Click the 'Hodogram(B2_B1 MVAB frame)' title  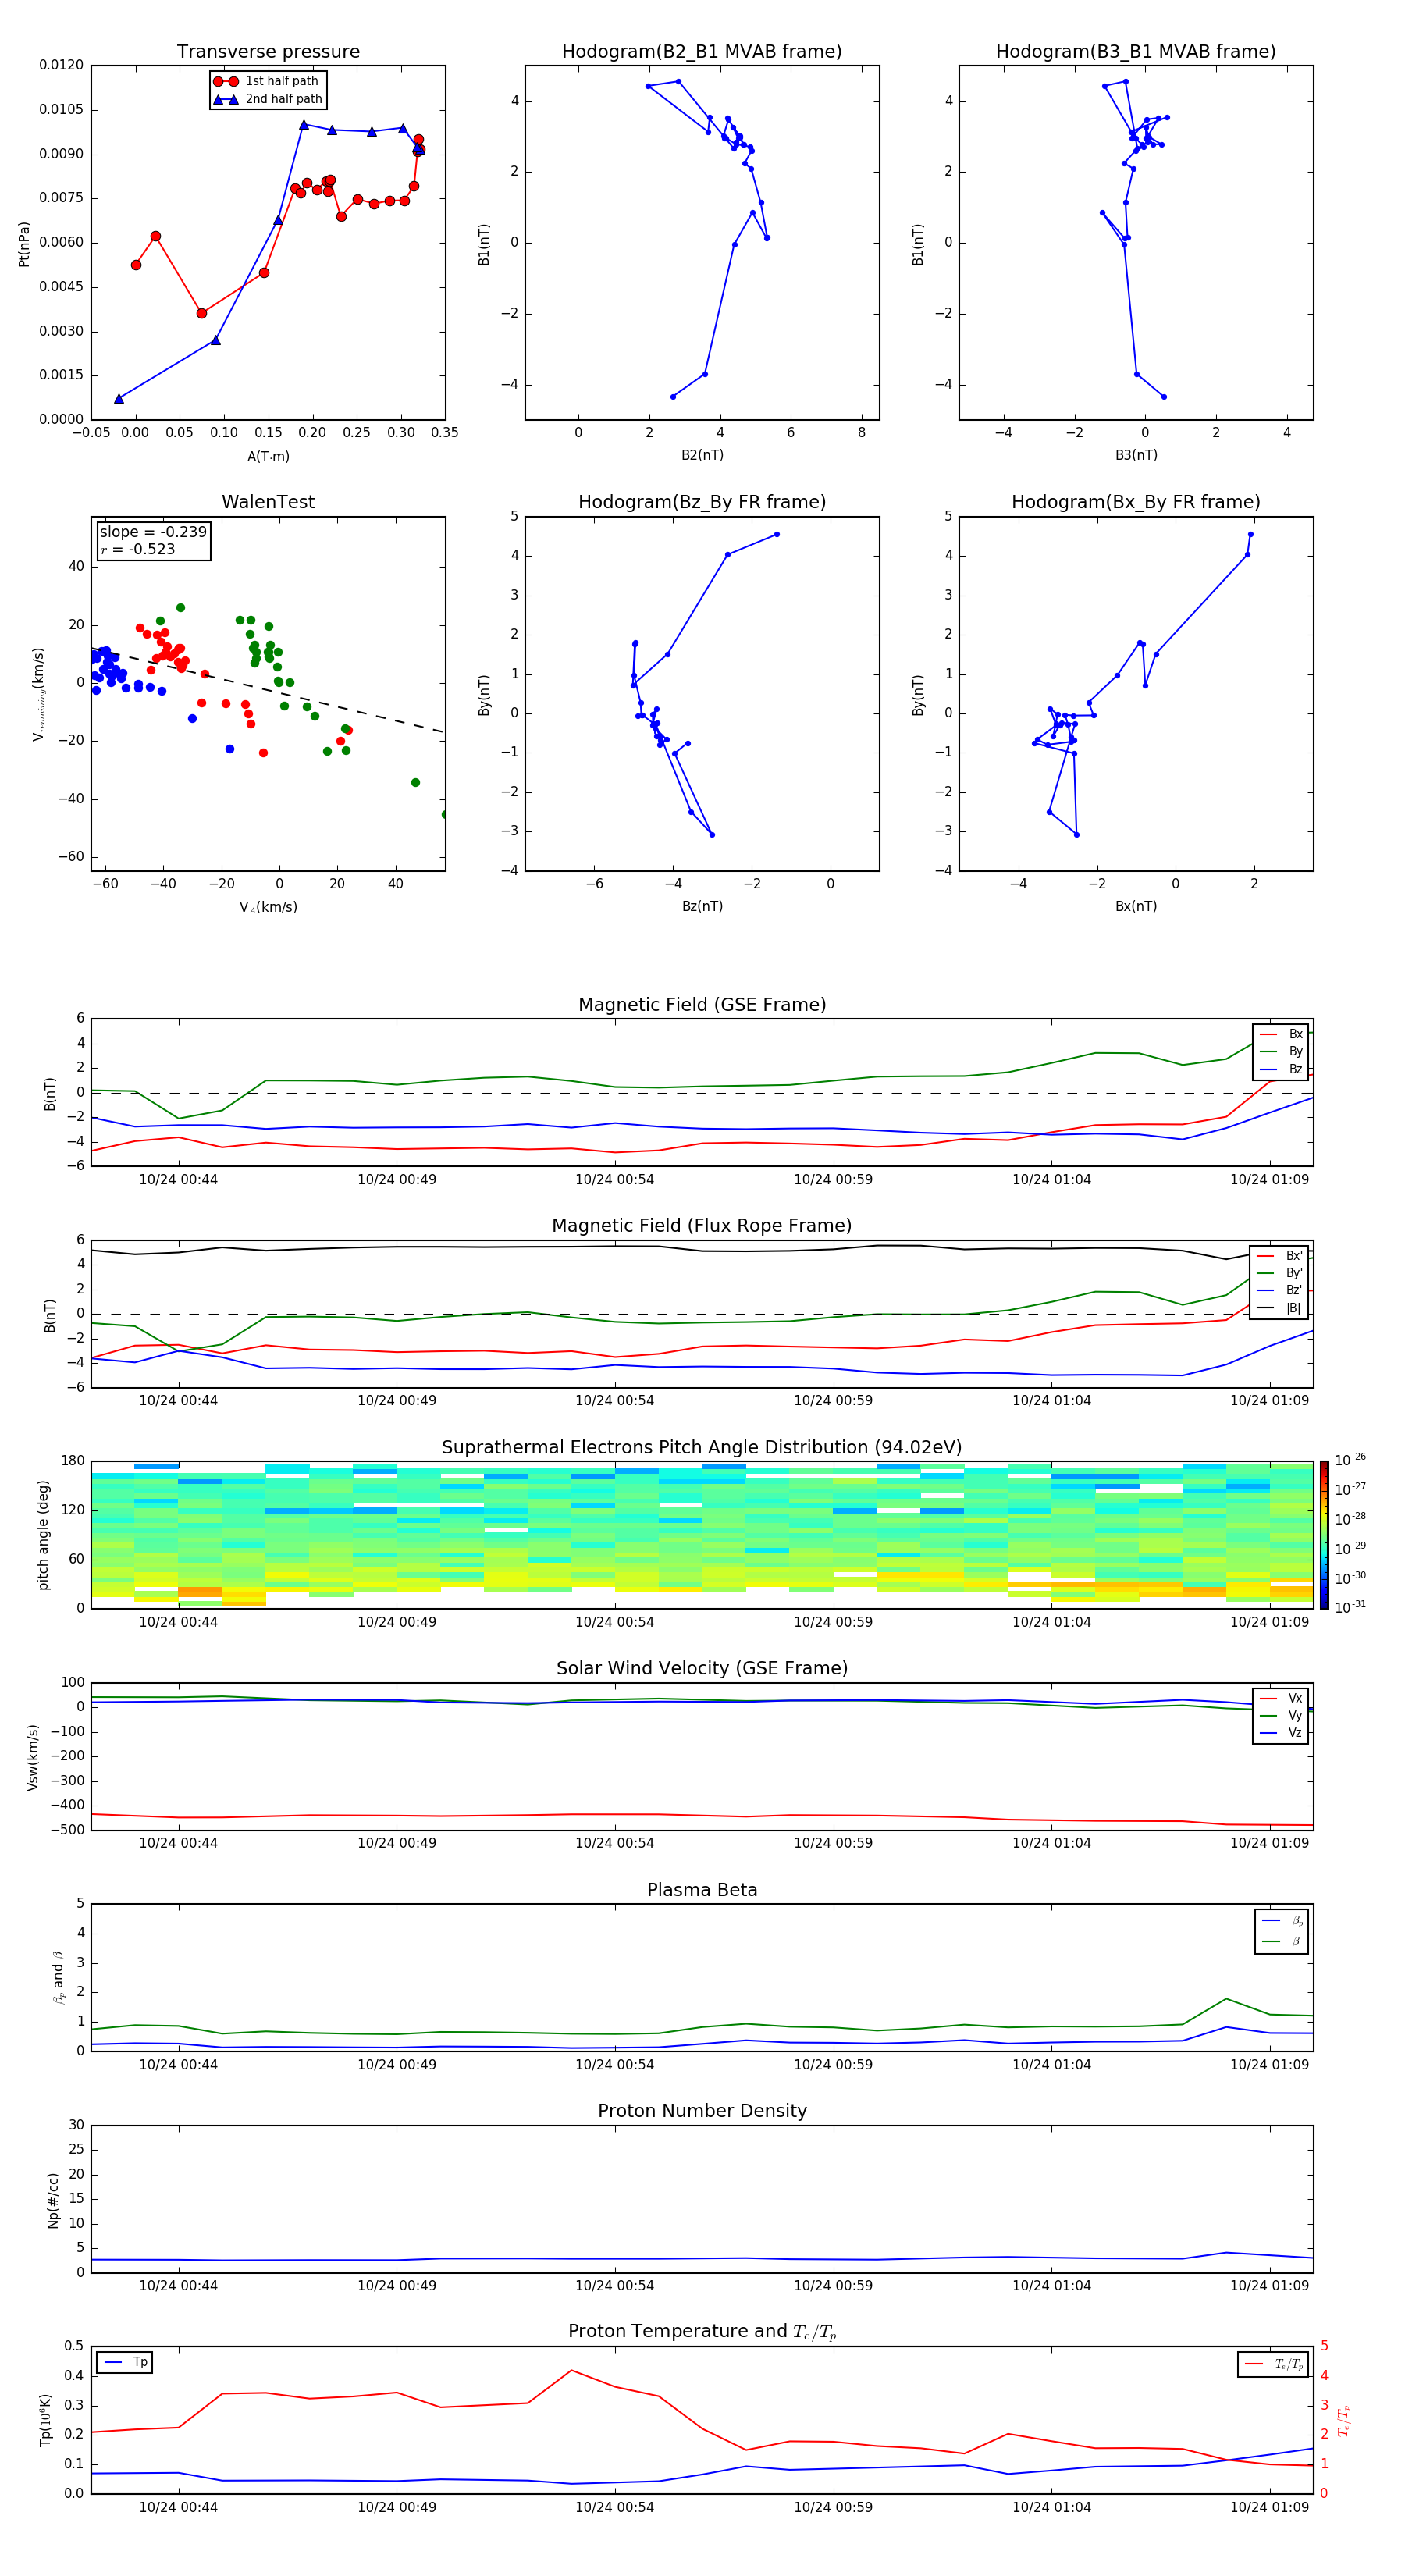click(x=702, y=52)
